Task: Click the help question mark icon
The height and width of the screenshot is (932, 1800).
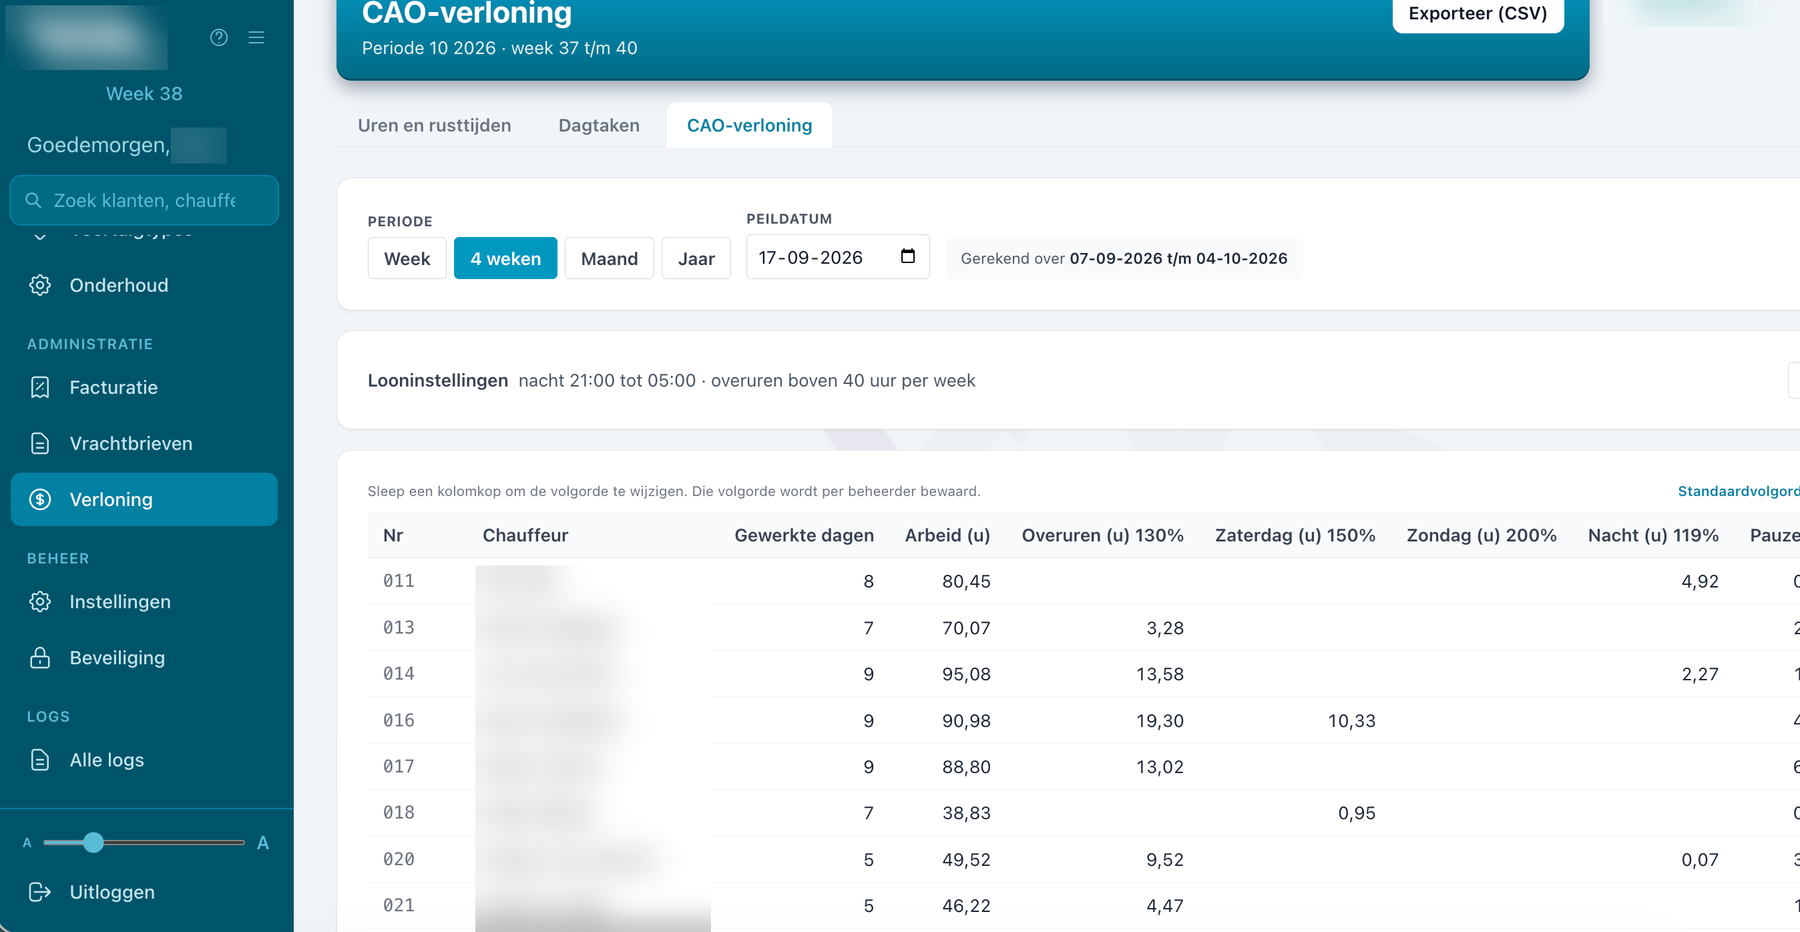Action: coord(219,37)
